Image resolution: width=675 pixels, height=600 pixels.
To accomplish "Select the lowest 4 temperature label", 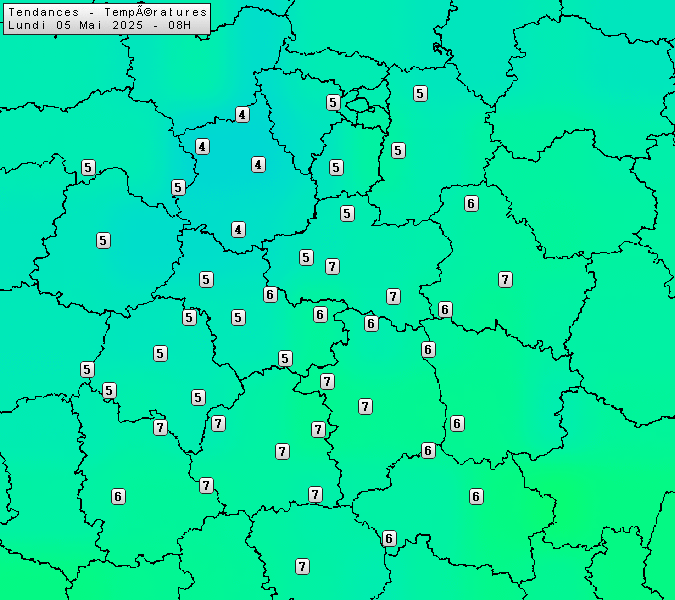I will (x=238, y=229).
